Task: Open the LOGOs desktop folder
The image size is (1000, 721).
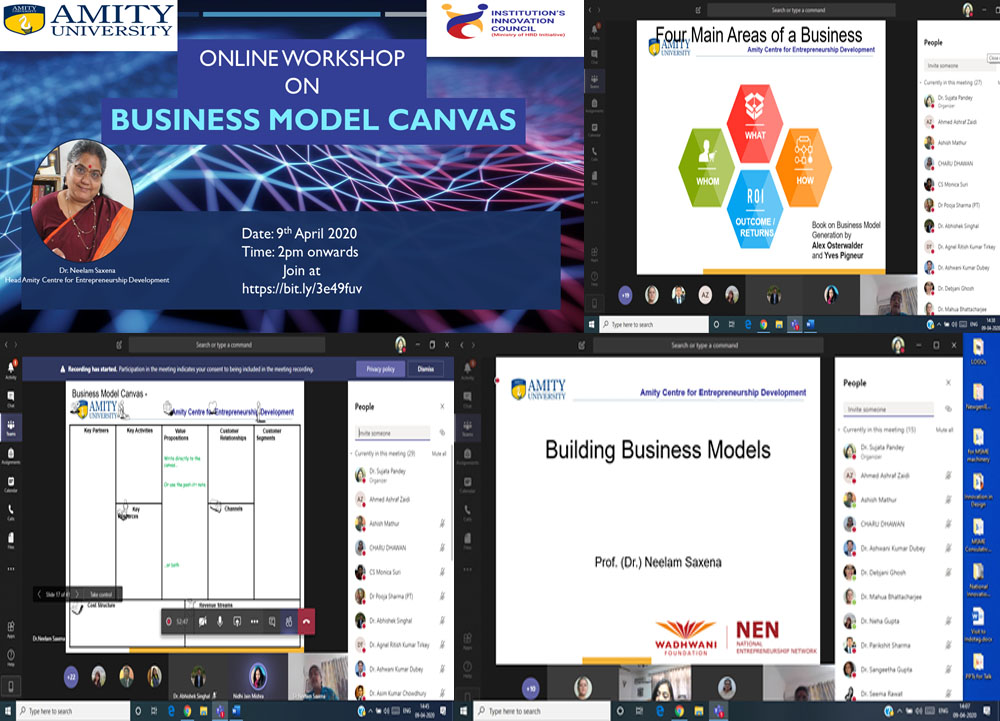Action: click(978, 352)
